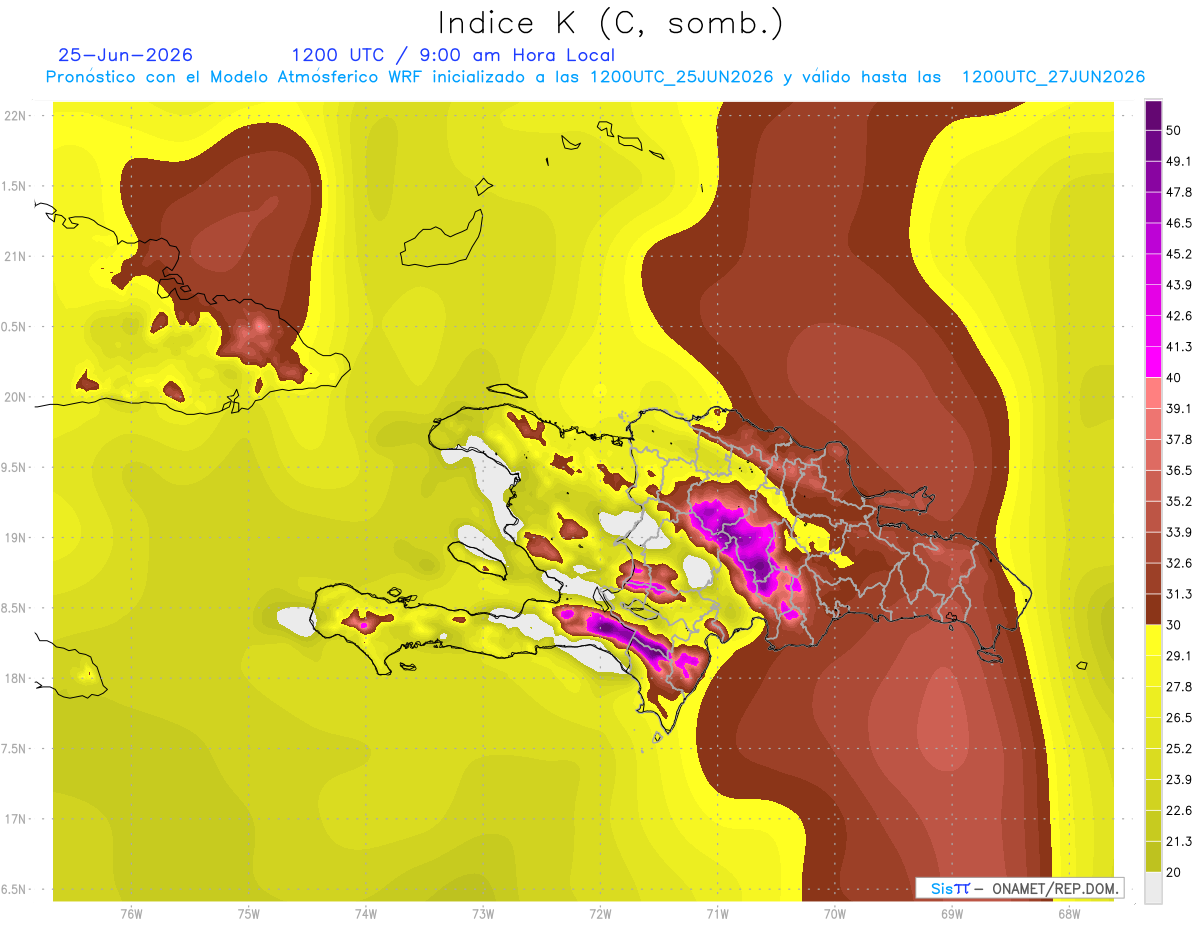Click the legend value '32.6'
The image size is (1200, 927).
(x=1178, y=563)
